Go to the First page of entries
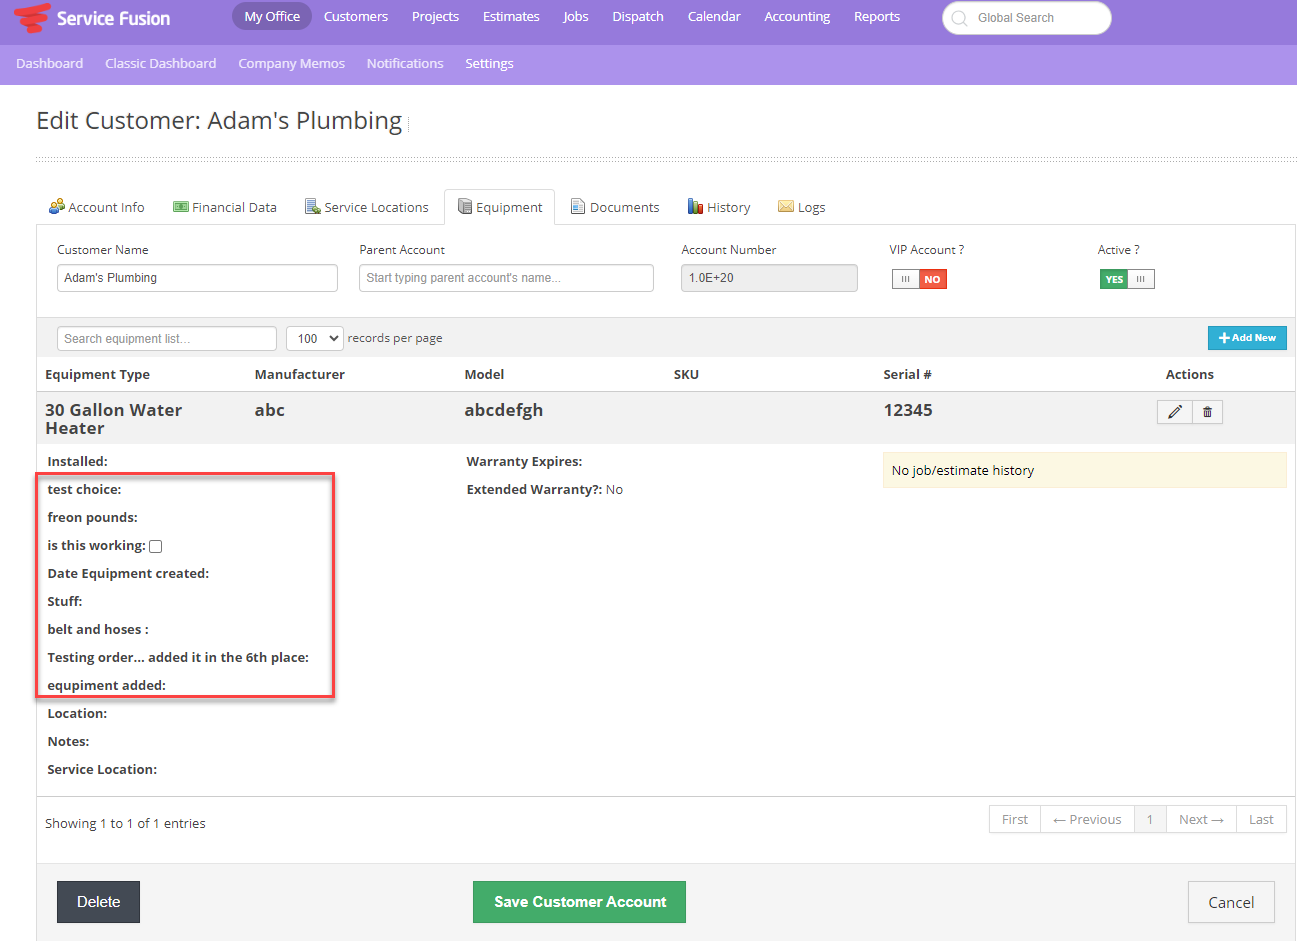Screen dimensions: 1297x941 (1015, 819)
